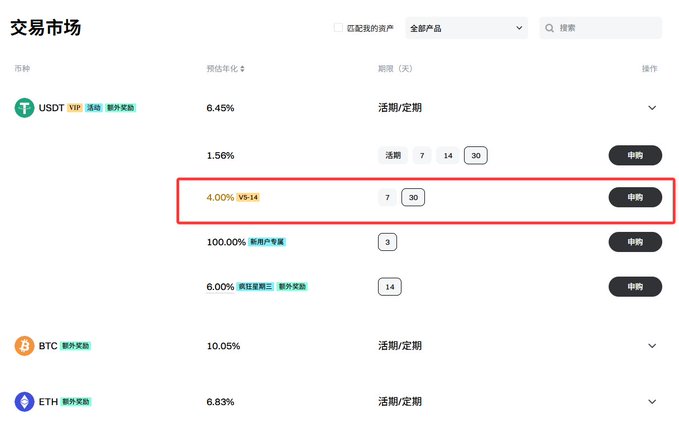Viewport: 679px width, 423px height.
Task: Expand the ETH row chevron
Action: point(652,402)
